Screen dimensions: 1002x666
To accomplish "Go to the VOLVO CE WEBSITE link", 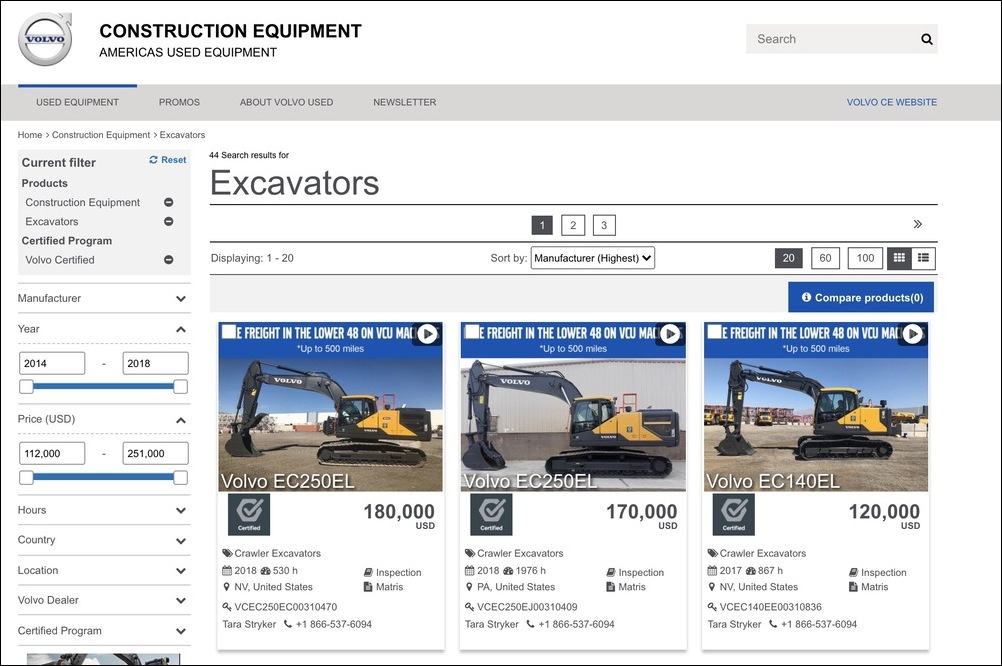I will click(x=891, y=101).
